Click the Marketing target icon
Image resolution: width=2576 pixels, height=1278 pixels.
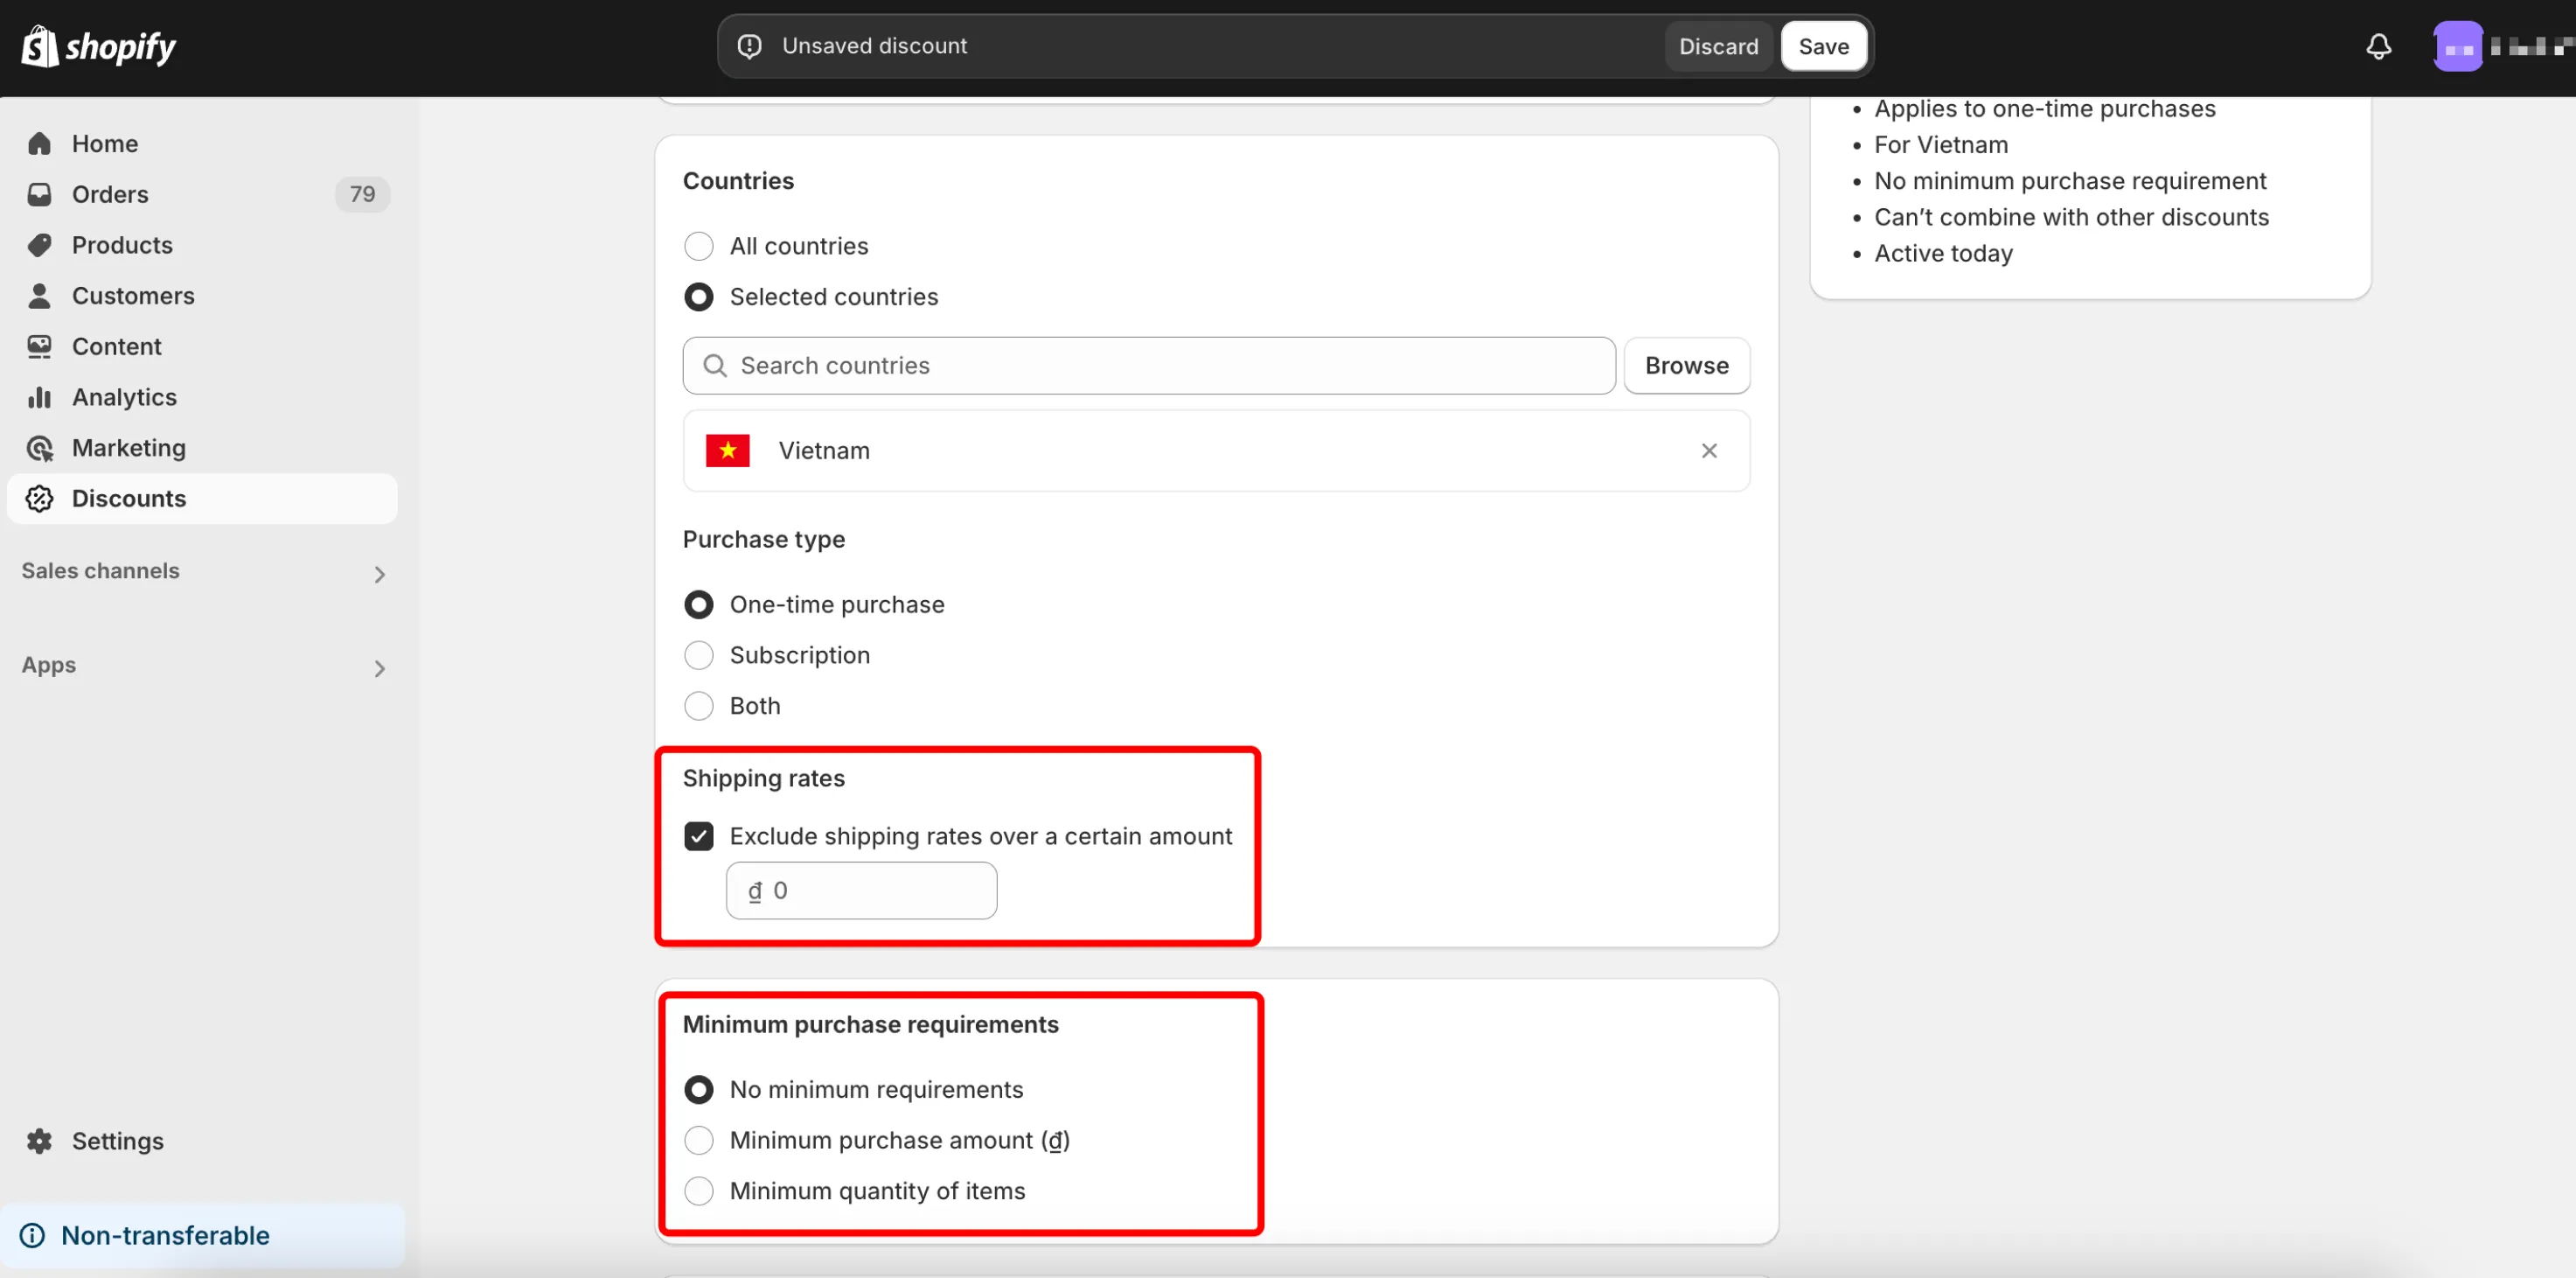[40, 448]
